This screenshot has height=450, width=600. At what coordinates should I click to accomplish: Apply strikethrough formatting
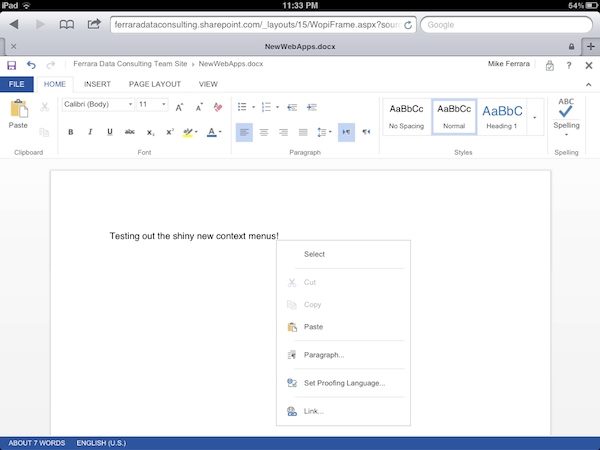(x=130, y=132)
